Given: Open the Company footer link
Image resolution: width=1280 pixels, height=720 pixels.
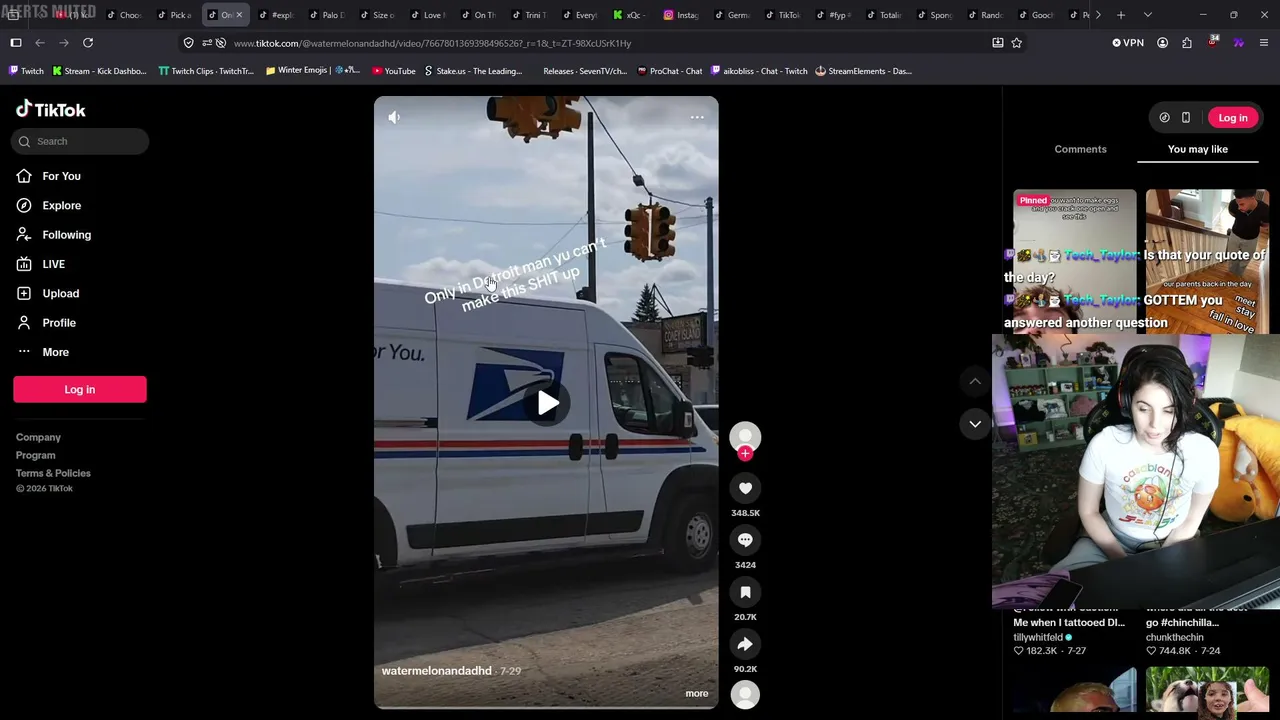Looking at the screenshot, I should click(38, 437).
